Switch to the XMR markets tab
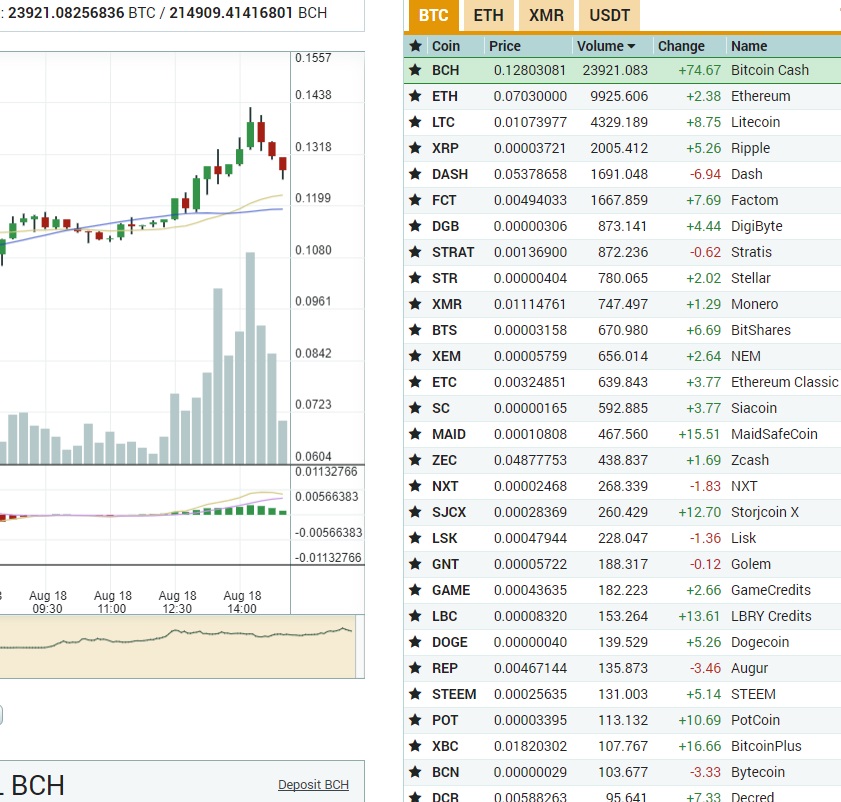Viewport: 841px width, 802px height. click(x=546, y=16)
